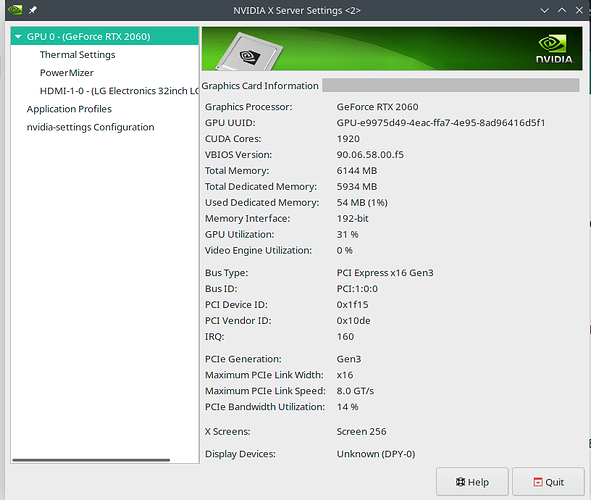The height and width of the screenshot is (500, 591).
Task: Select the GPU UUID value text
Action: click(441, 123)
